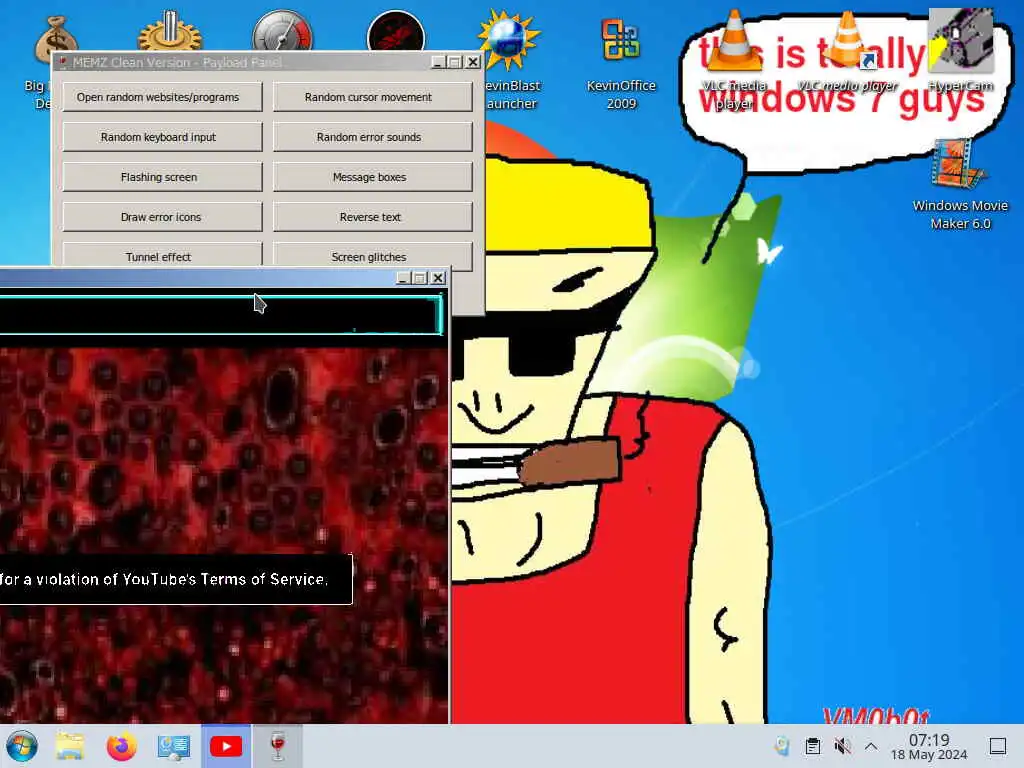Click the Message boxes payload button

372,177
